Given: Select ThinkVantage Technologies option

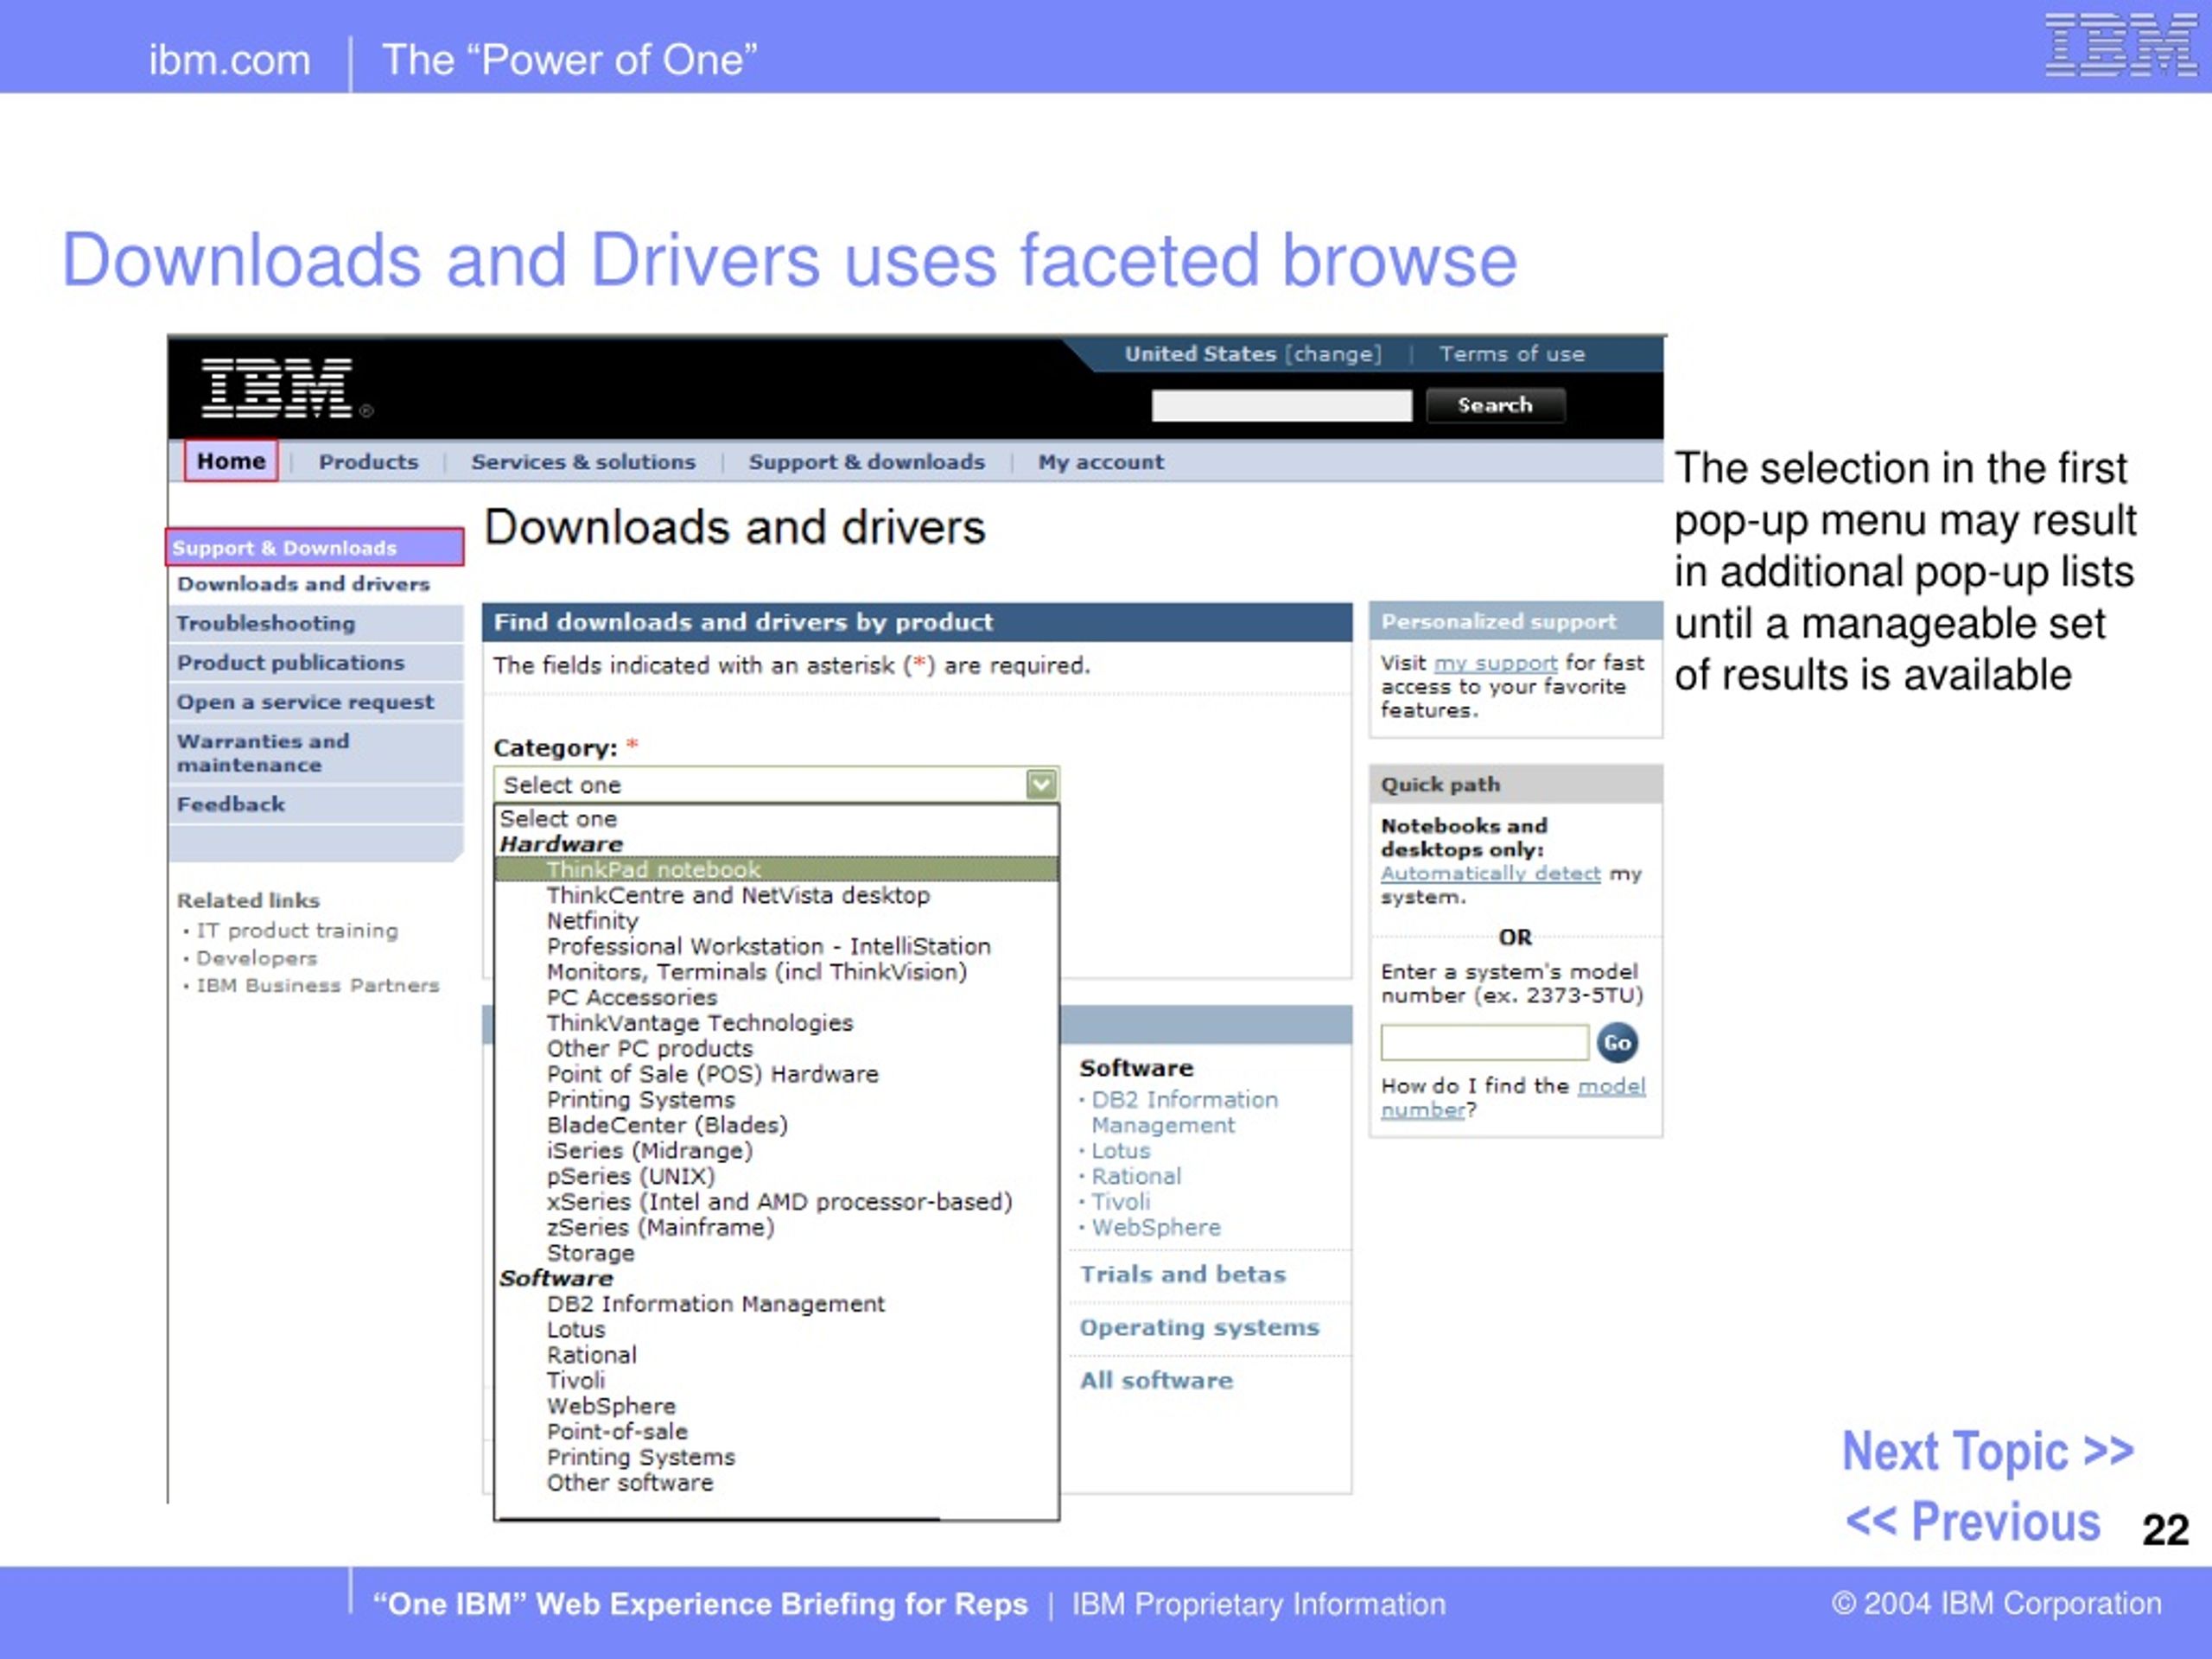Looking at the screenshot, I should (x=699, y=1023).
